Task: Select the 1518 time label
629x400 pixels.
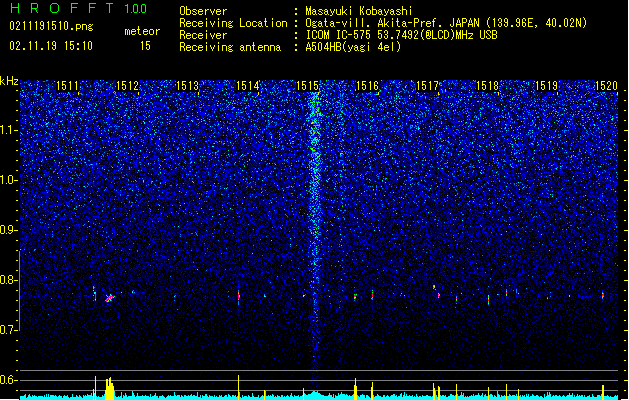Action: pos(487,86)
